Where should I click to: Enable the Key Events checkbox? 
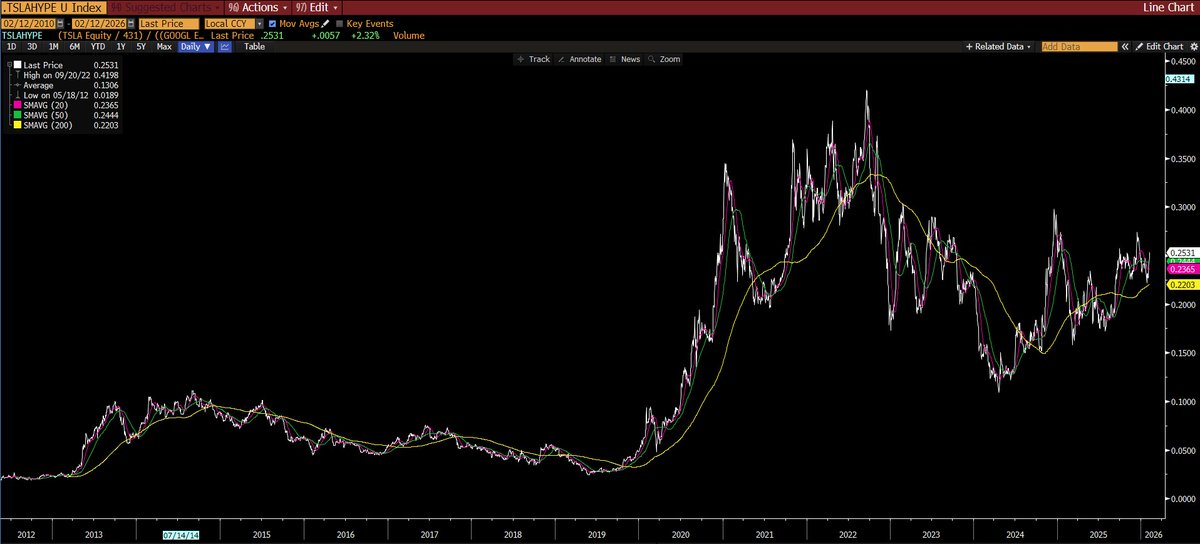coord(340,24)
